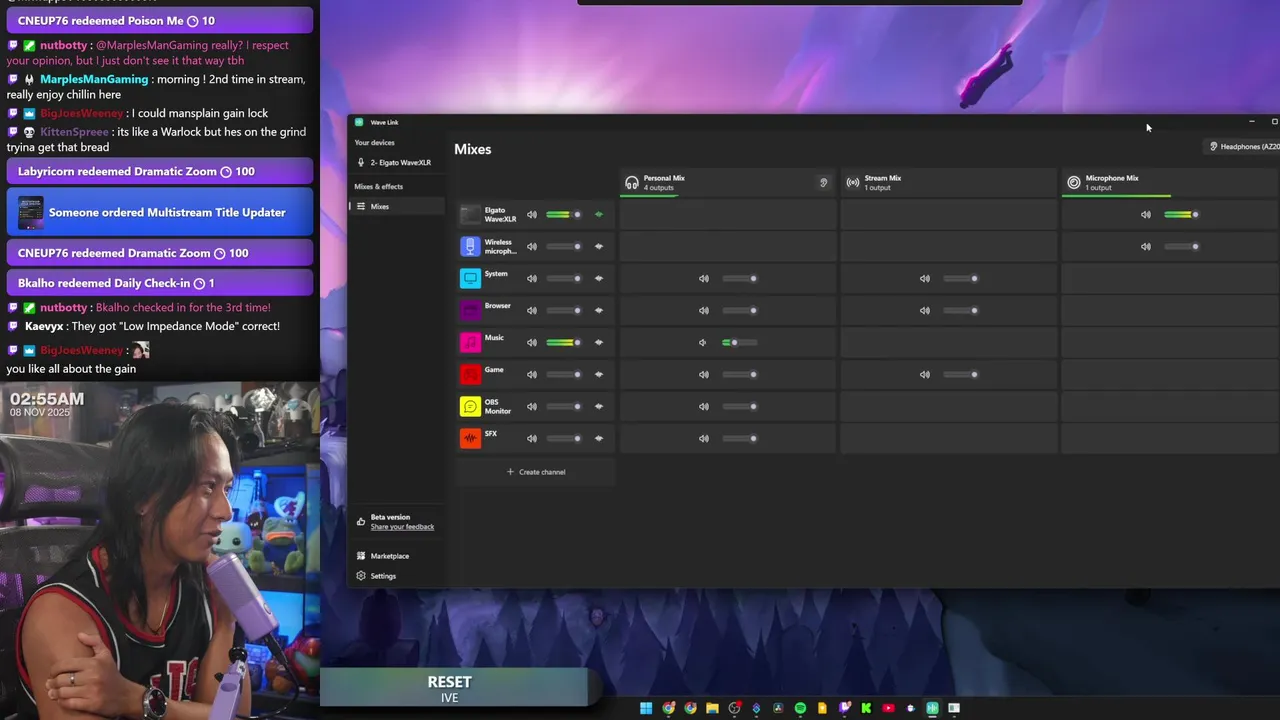
Task: Select the 2- Elgato Wave:XLR device
Action: click(396, 162)
